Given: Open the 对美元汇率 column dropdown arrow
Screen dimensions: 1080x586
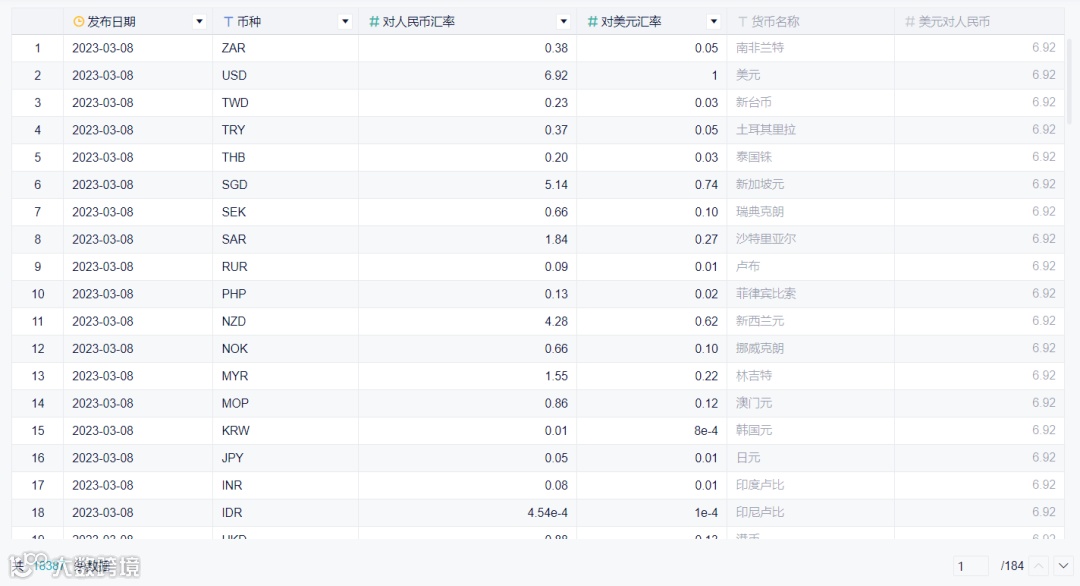Looking at the screenshot, I should coord(714,21).
